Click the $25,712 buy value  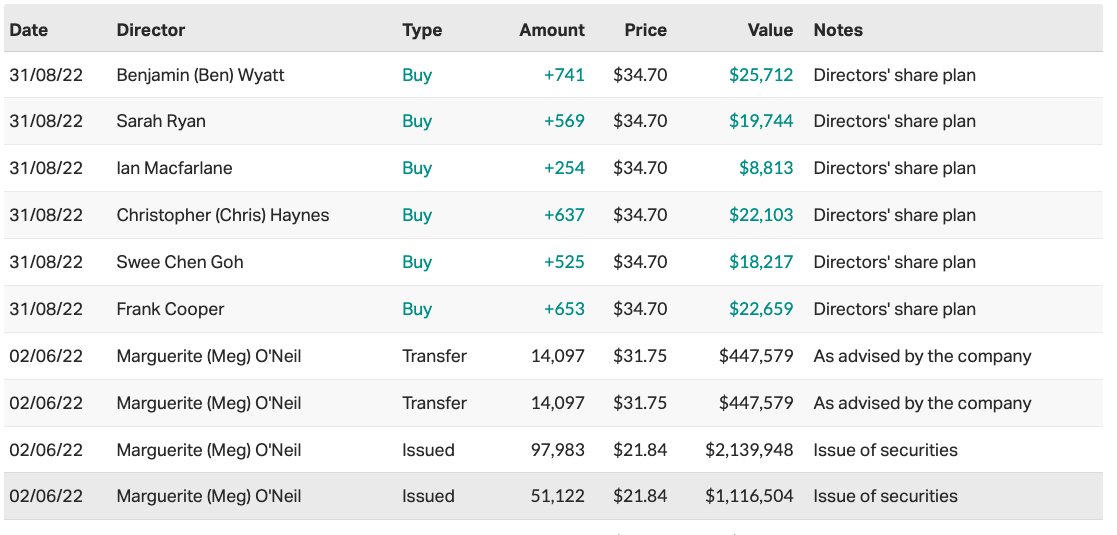[761, 75]
